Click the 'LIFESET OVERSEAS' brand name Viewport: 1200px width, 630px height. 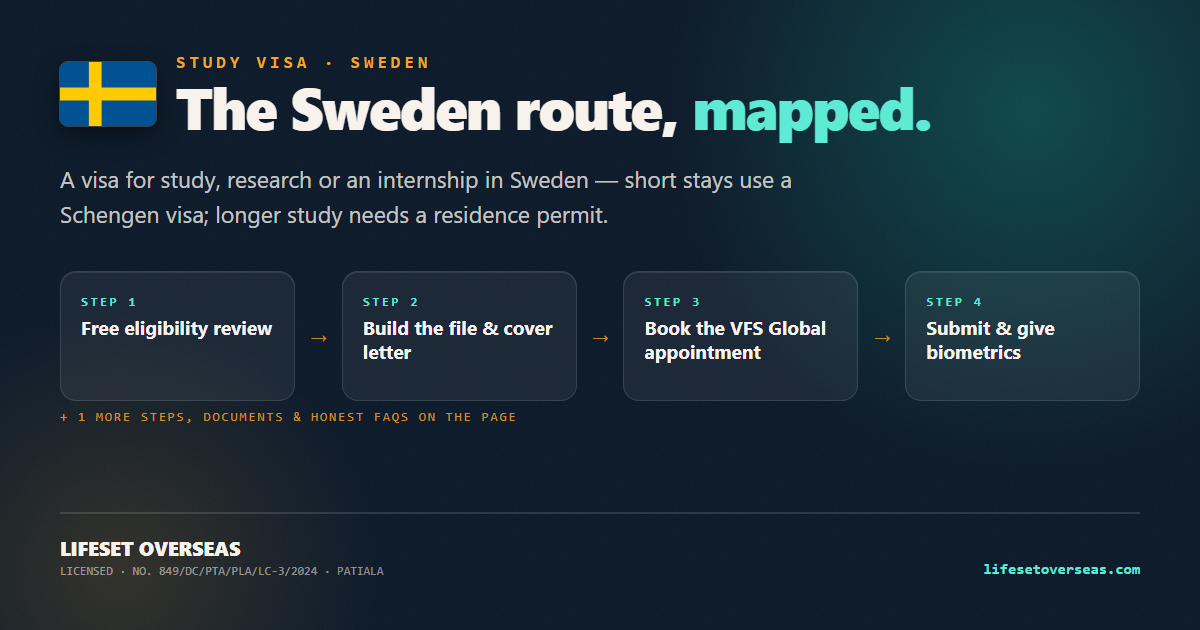point(150,549)
